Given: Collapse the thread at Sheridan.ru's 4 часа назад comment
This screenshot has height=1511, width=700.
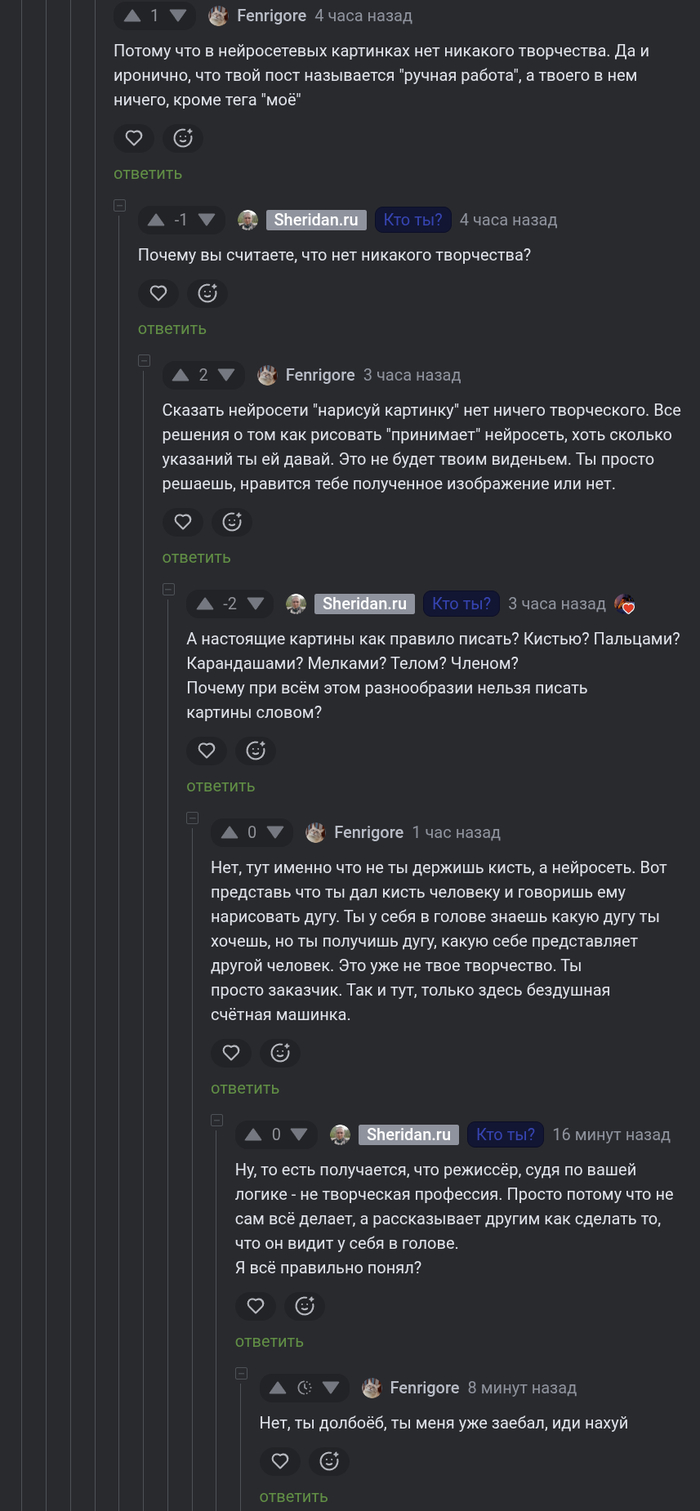Looking at the screenshot, I should coord(120,206).
